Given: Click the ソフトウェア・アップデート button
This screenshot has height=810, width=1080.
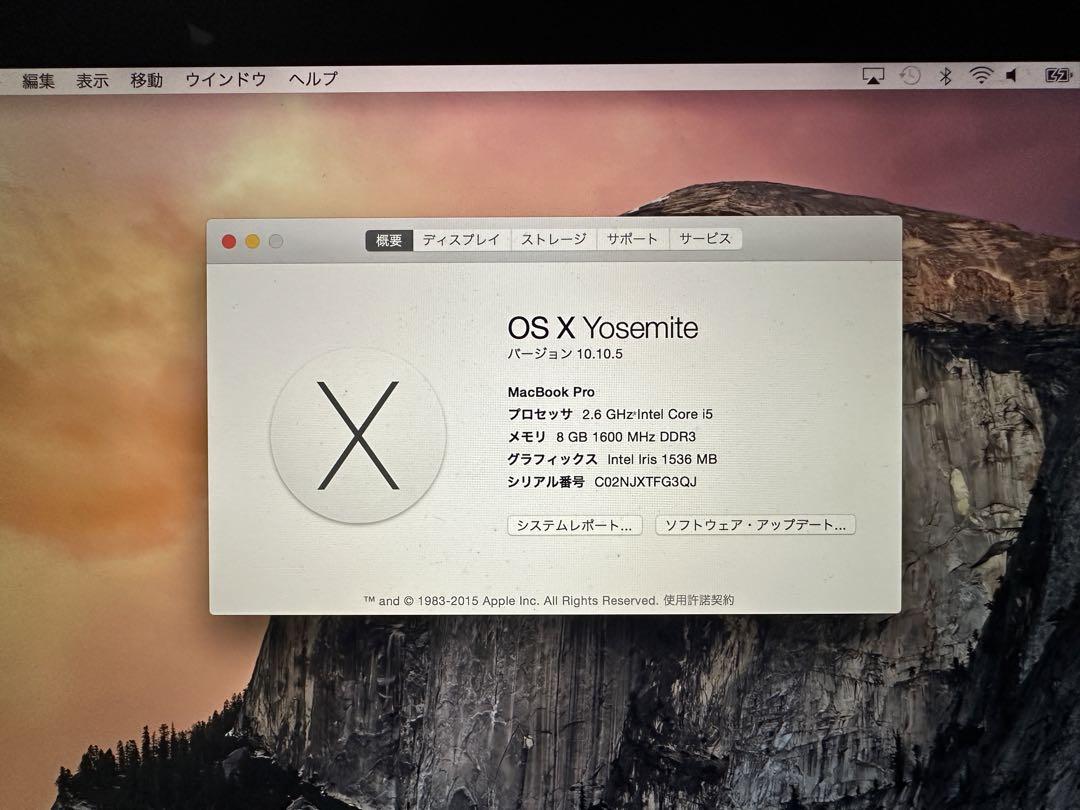Looking at the screenshot, I should pyautogui.click(x=756, y=525).
